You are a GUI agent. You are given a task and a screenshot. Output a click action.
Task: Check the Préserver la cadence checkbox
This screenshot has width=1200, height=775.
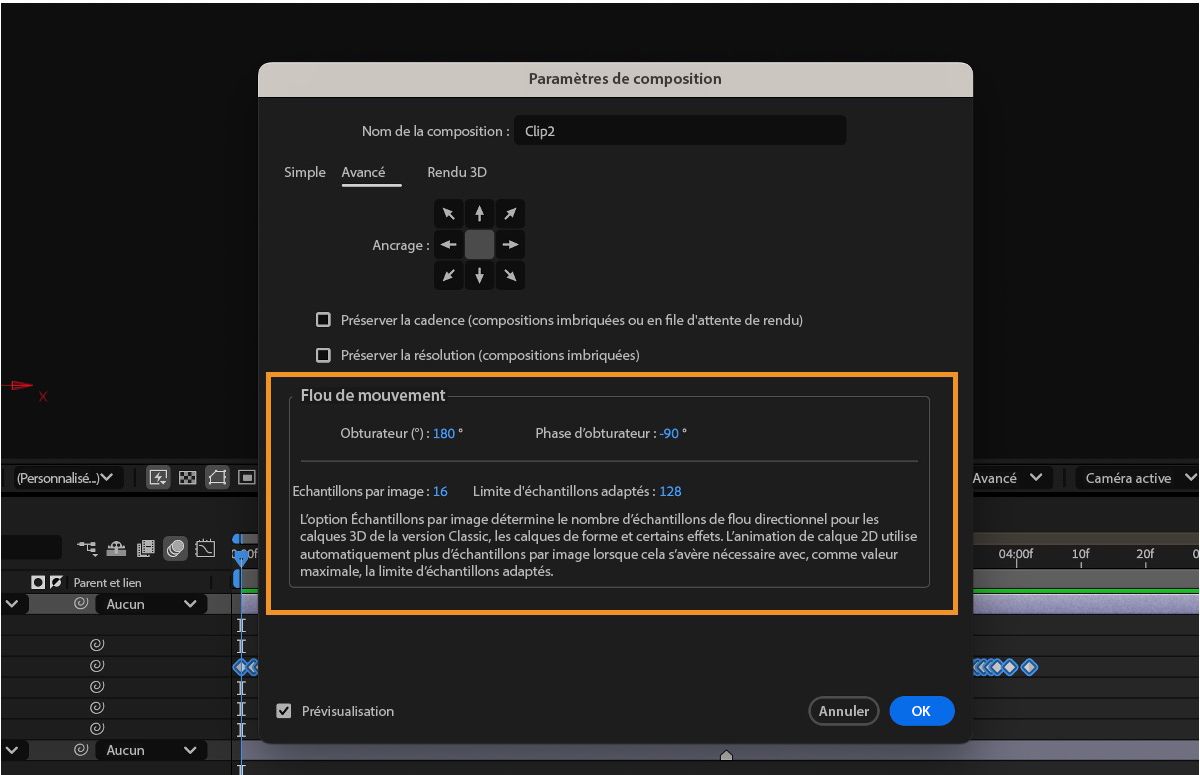[323, 319]
